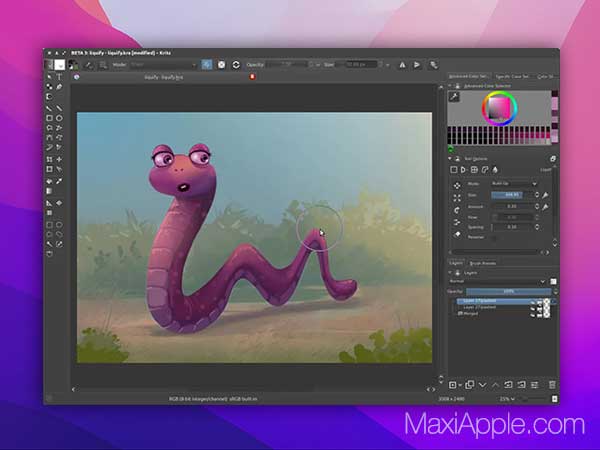
Task: Add a new paint layer
Action: [453, 385]
